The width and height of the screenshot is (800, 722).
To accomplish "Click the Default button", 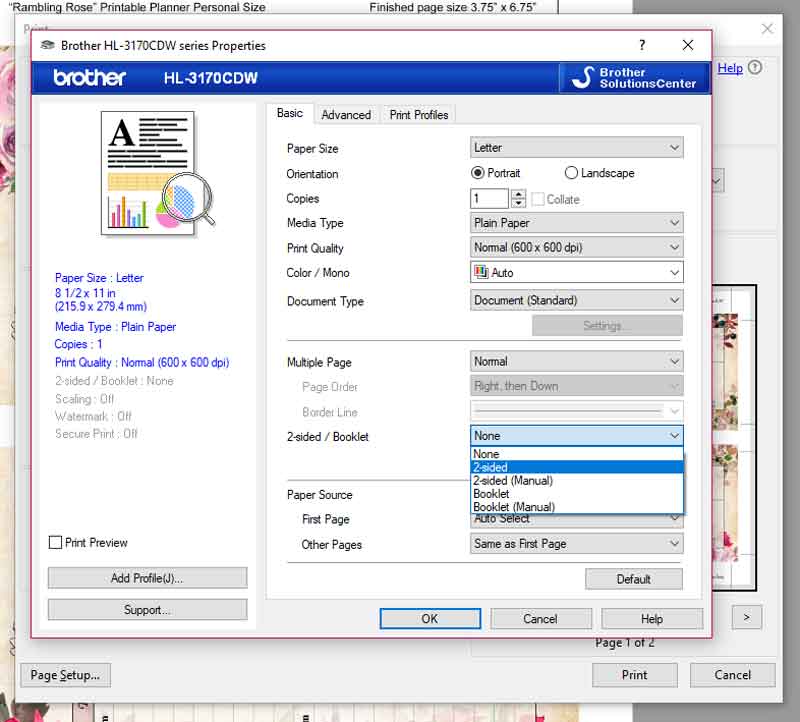I will pyautogui.click(x=634, y=579).
